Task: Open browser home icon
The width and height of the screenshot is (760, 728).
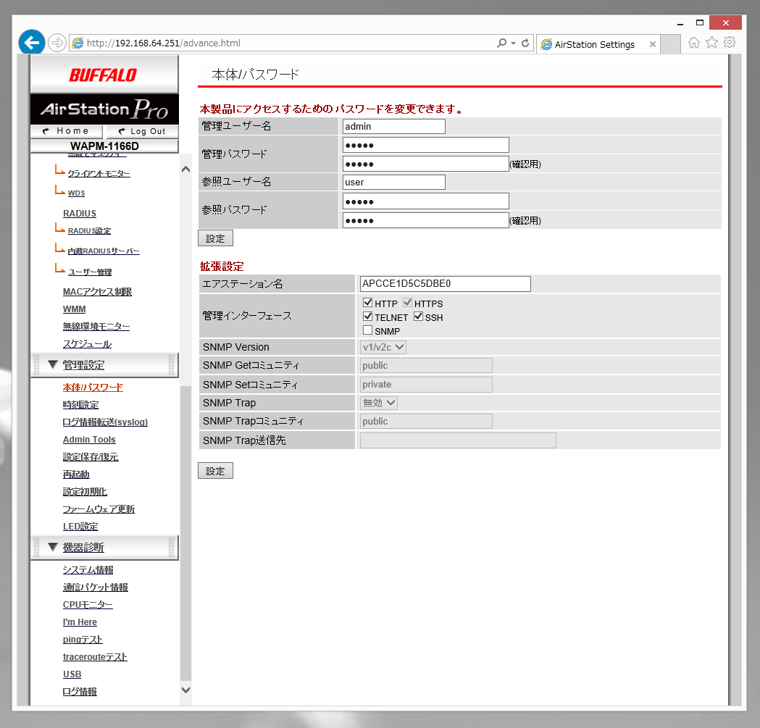Action: 694,43
